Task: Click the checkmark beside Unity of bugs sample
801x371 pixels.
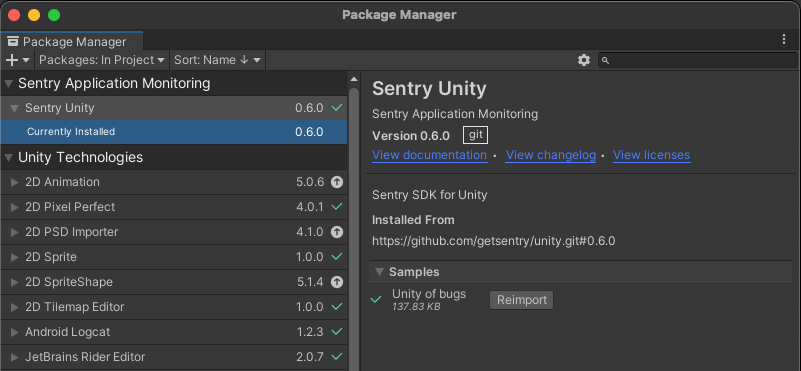Action: point(376,299)
